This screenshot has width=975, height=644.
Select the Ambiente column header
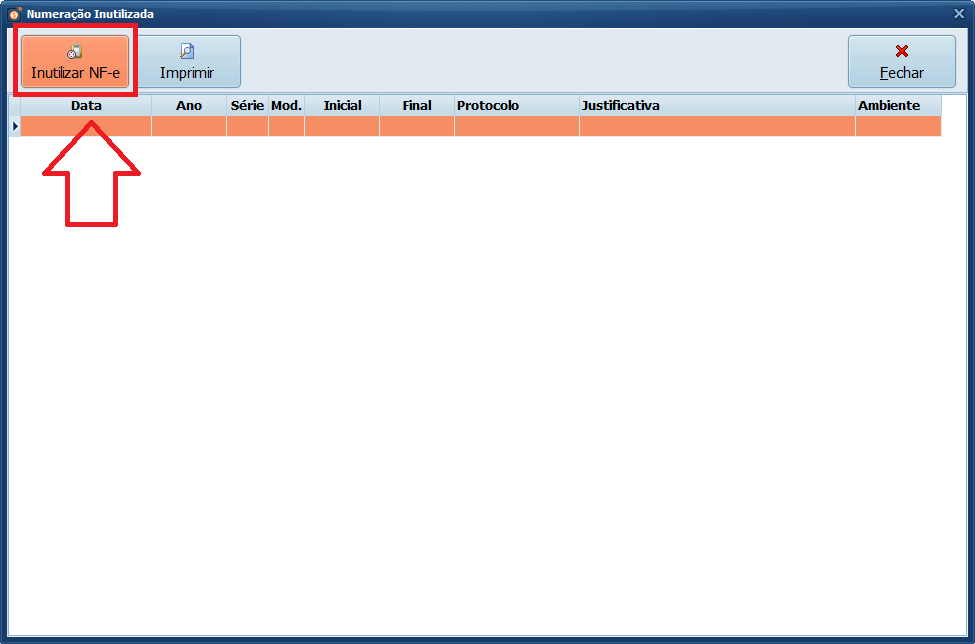point(897,105)
